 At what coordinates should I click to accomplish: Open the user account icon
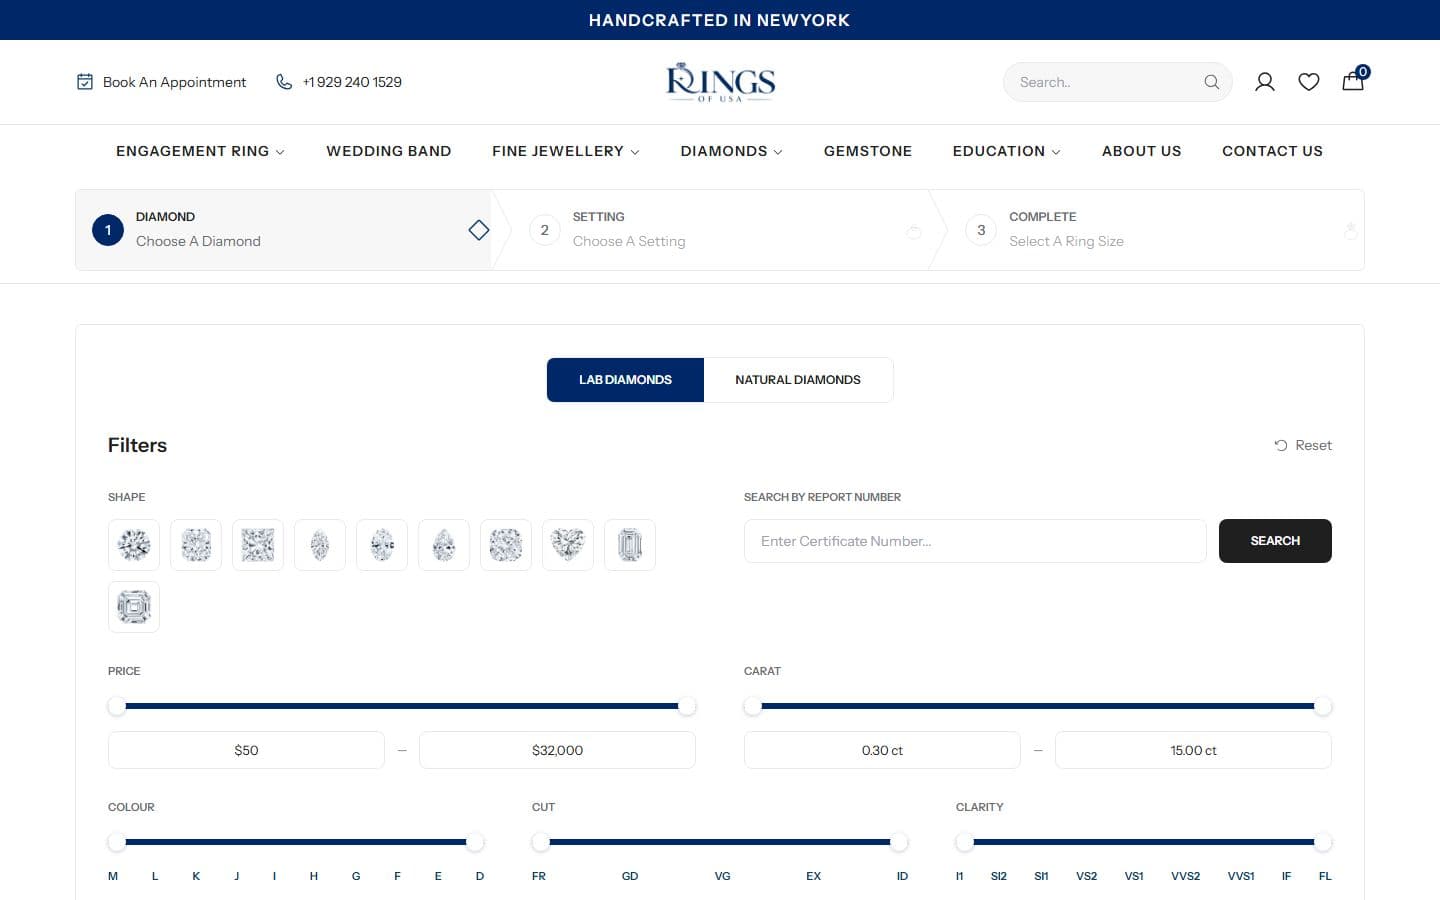[x=1264, y=82]
